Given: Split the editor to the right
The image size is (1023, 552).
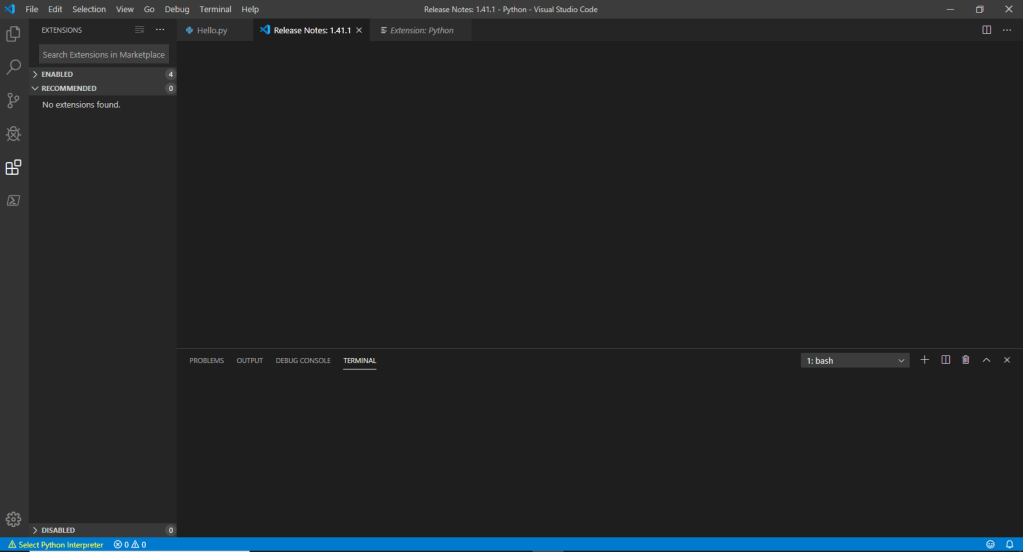Looking at the screenshot, I should coord(986,30).
